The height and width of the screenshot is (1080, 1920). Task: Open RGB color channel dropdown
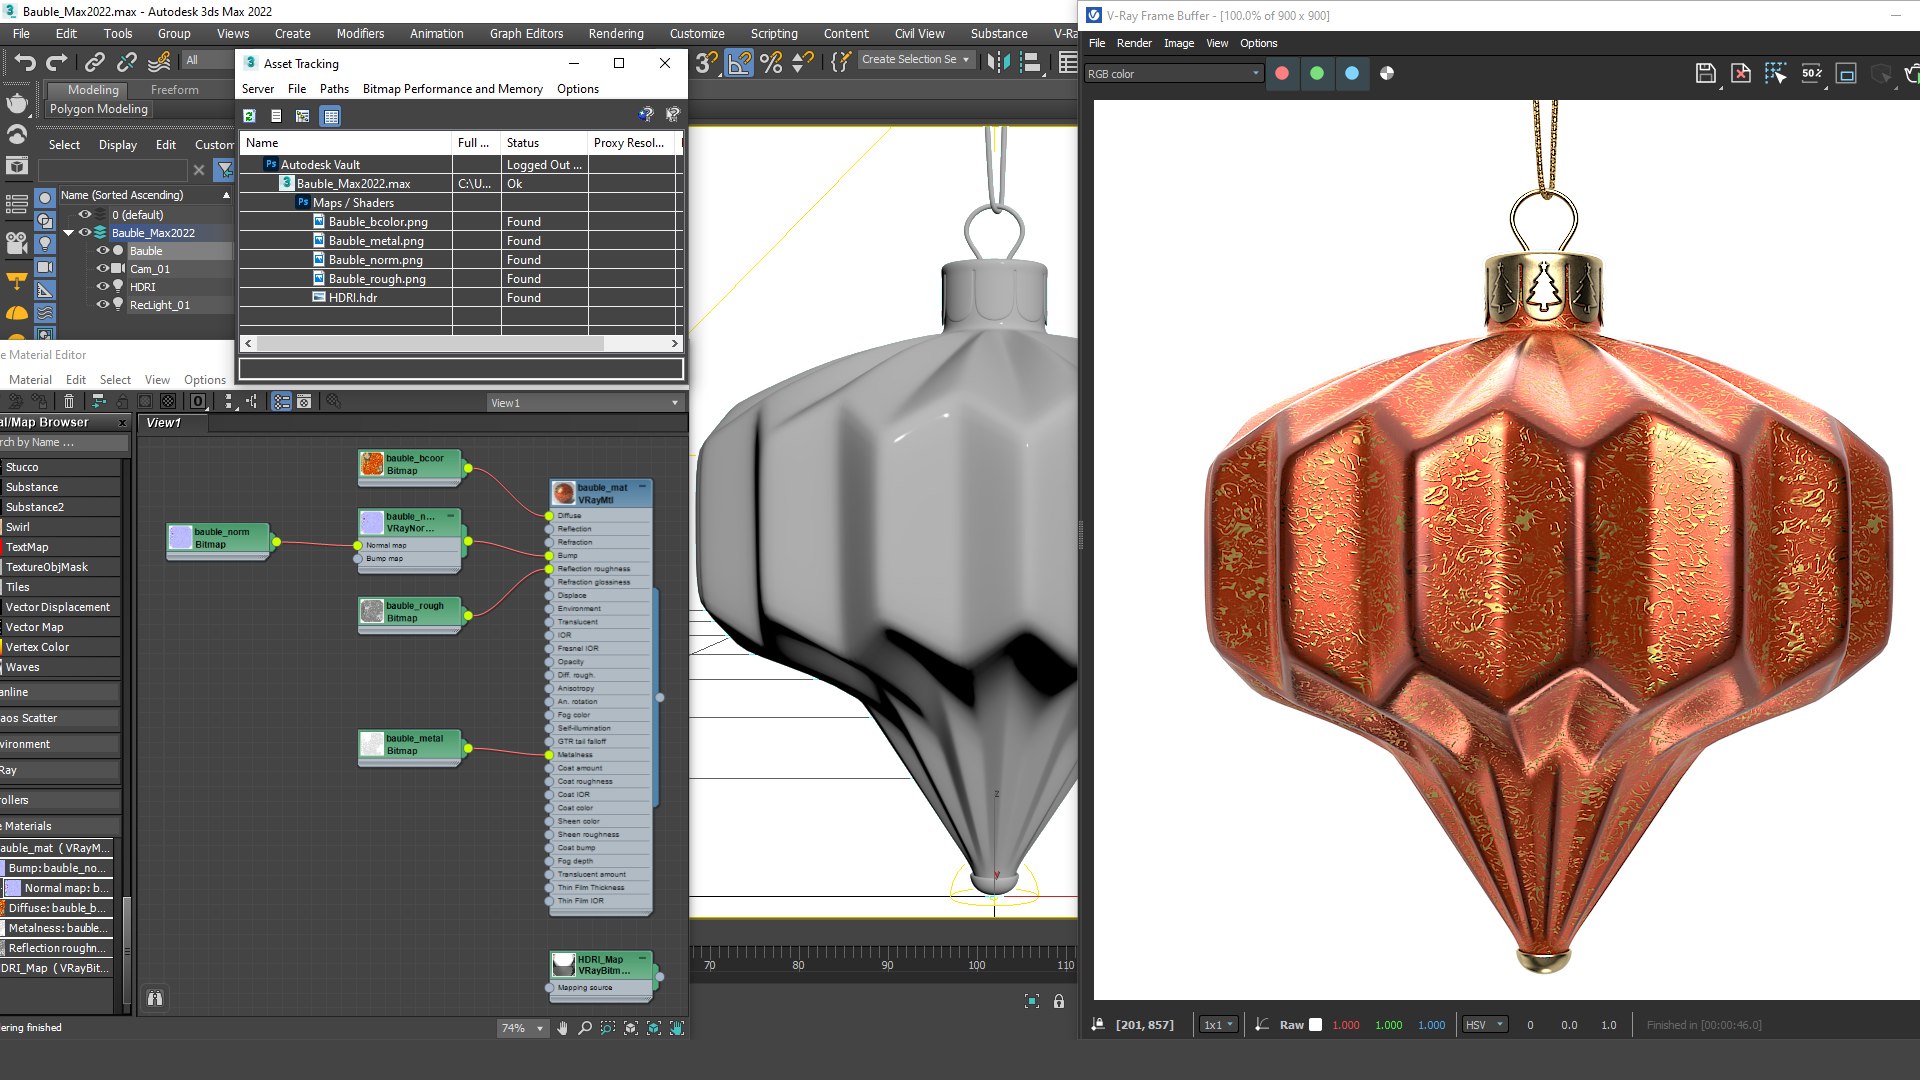tap(1173, 74)
